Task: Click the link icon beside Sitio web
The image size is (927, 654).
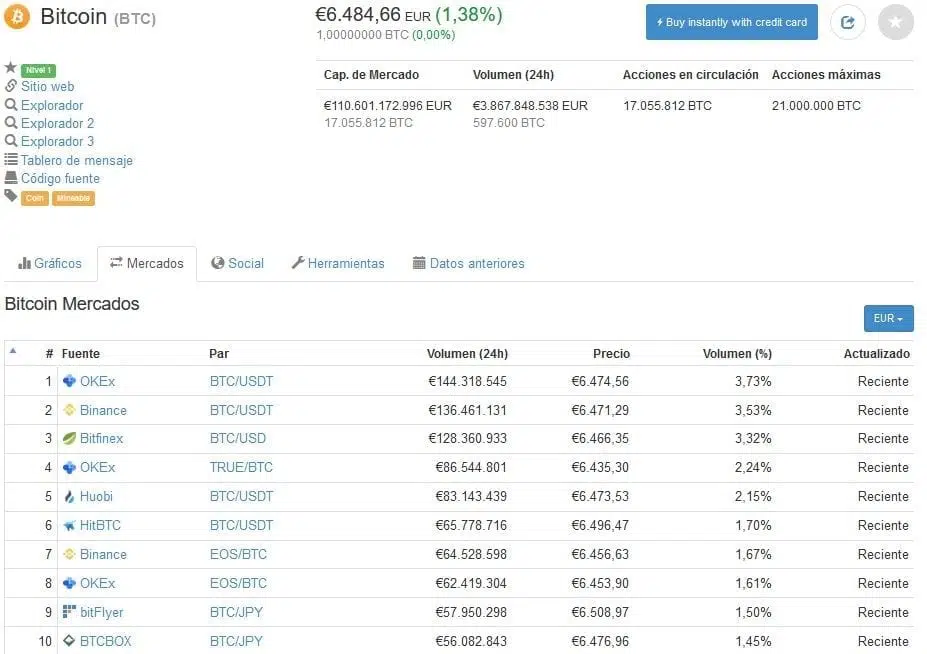Action: (11, 86)
